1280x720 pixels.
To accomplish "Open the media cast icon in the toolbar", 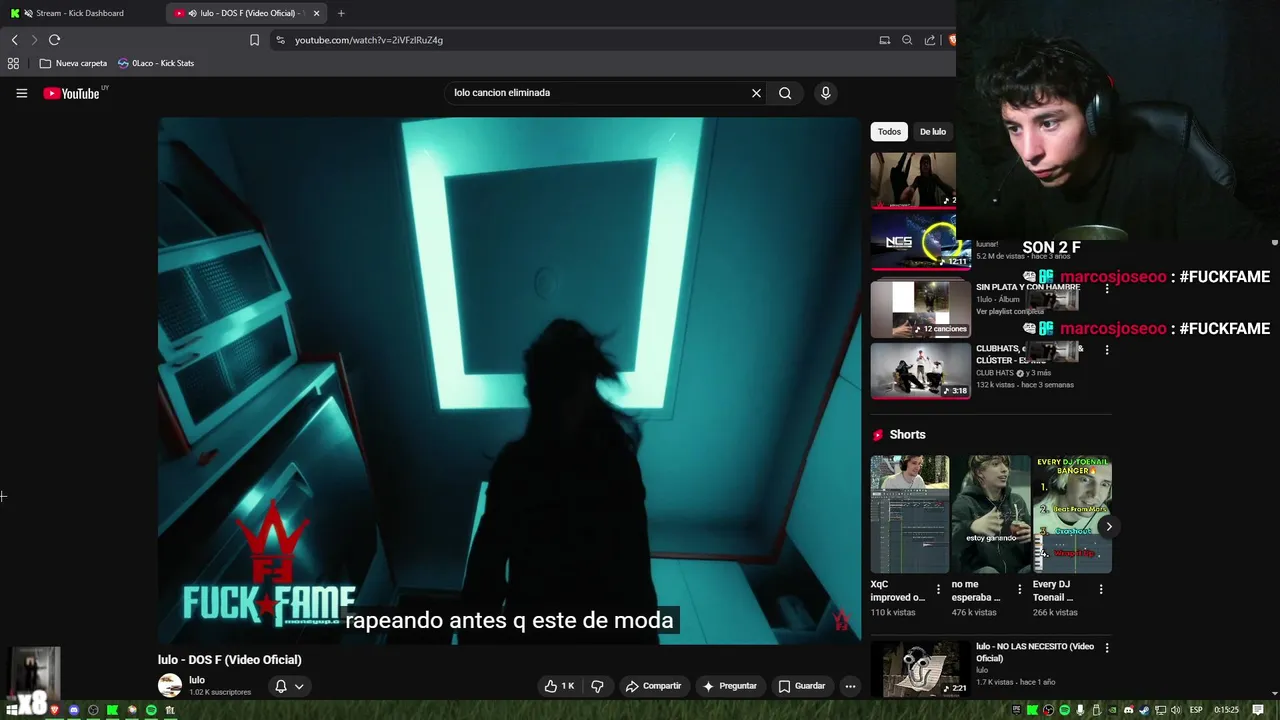I will pyautogui.click(x=884, y=40).
